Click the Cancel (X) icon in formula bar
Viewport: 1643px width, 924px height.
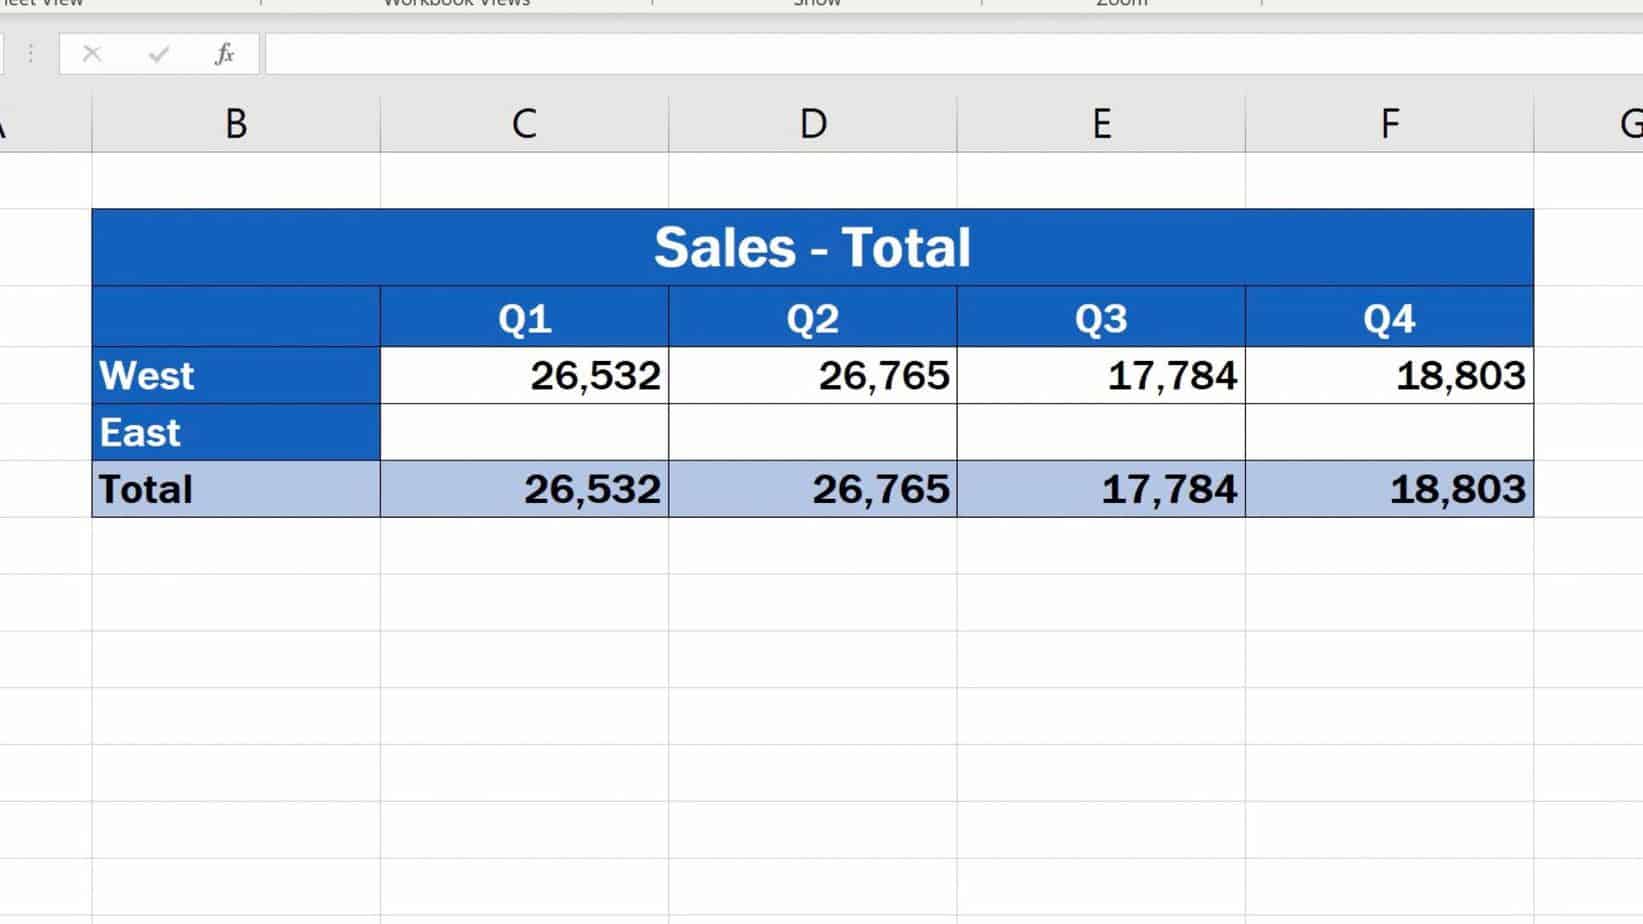coord(92,55)
